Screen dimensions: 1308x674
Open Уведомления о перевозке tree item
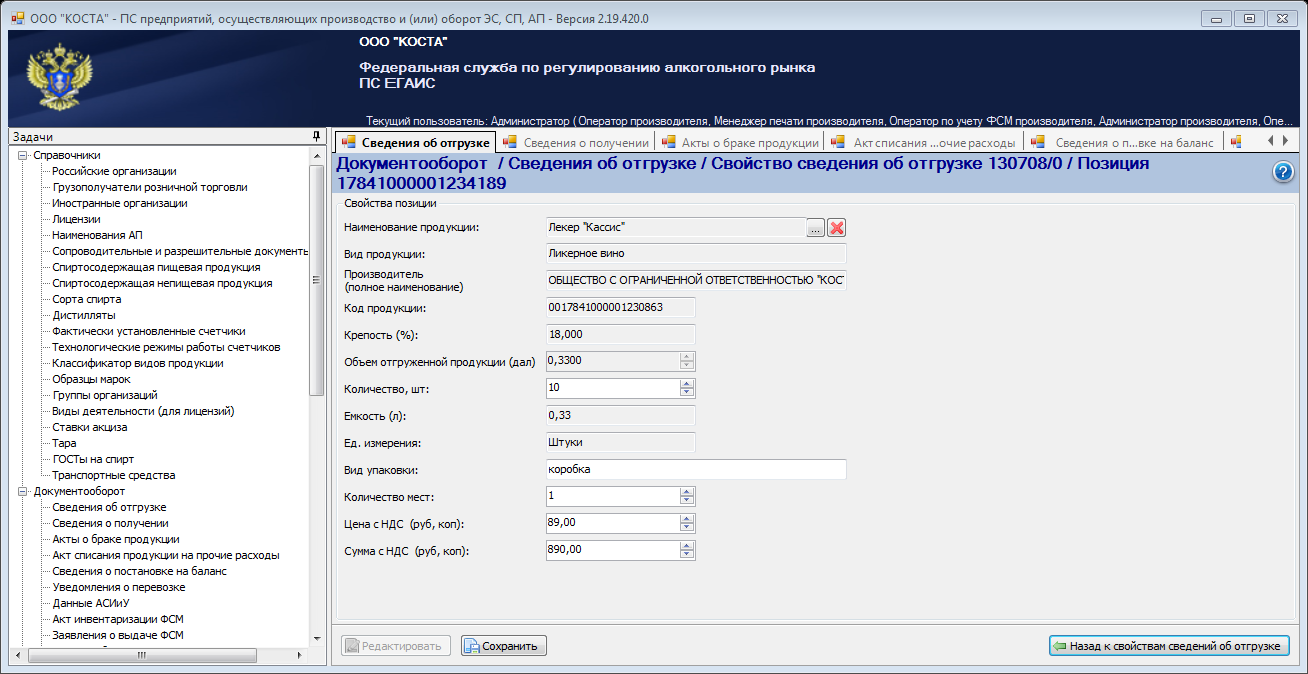coord(119,587)
